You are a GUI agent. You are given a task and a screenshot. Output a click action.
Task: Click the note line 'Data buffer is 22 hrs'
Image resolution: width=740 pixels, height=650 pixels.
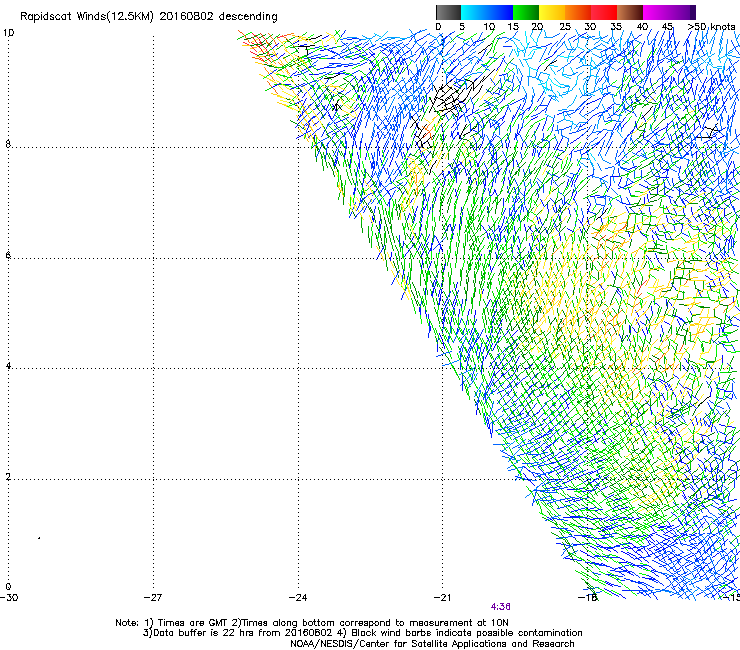click(x=362, y=633)
